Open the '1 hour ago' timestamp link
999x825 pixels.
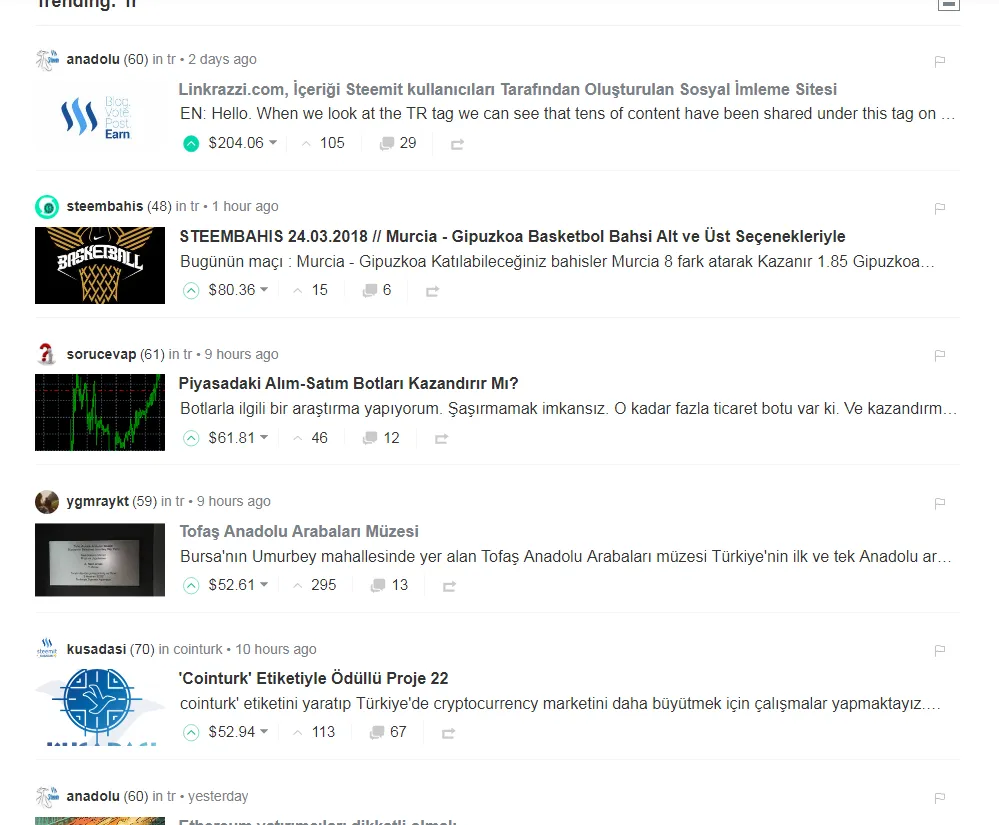(245, 206)
